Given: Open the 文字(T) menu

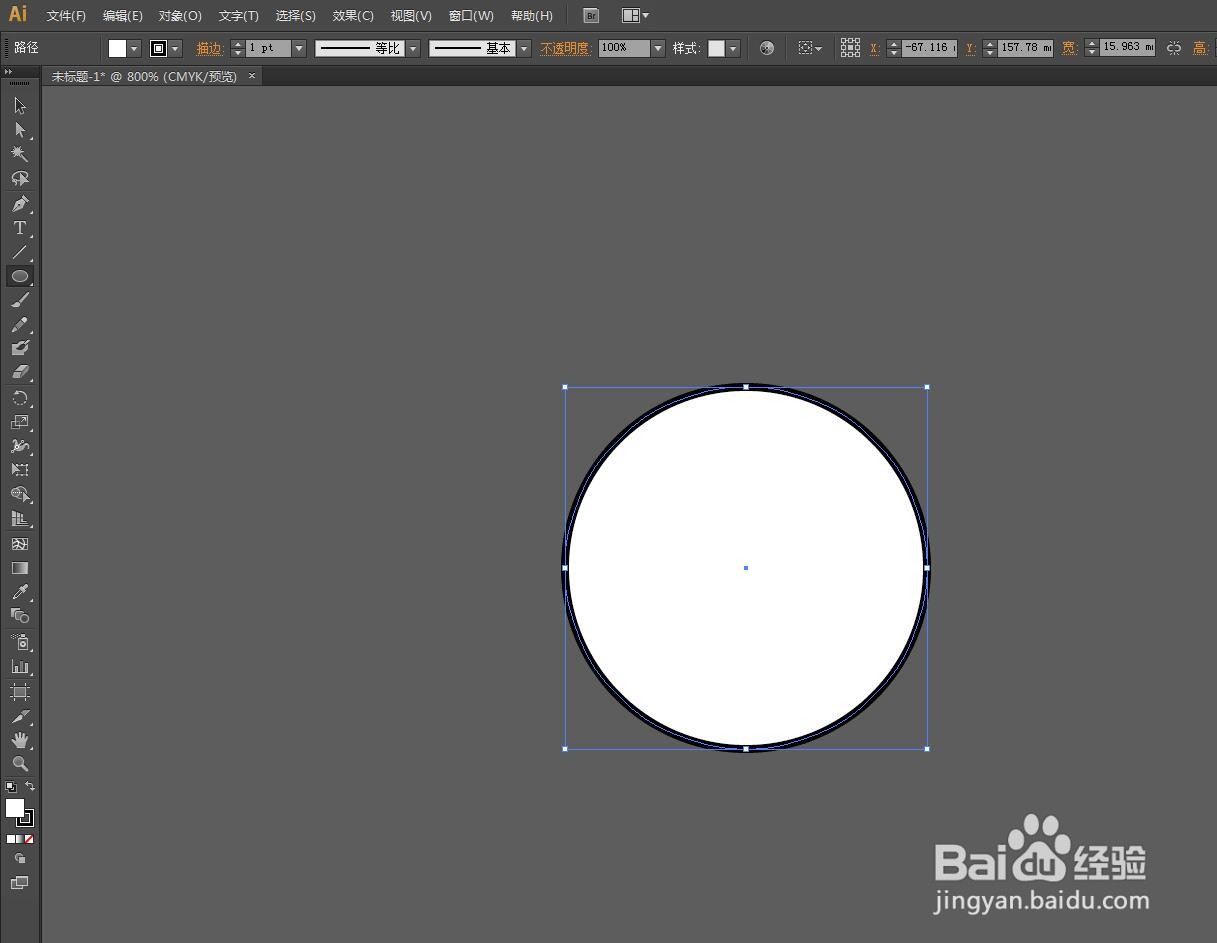Looking at the screenshot, I should tap(238, 16).
